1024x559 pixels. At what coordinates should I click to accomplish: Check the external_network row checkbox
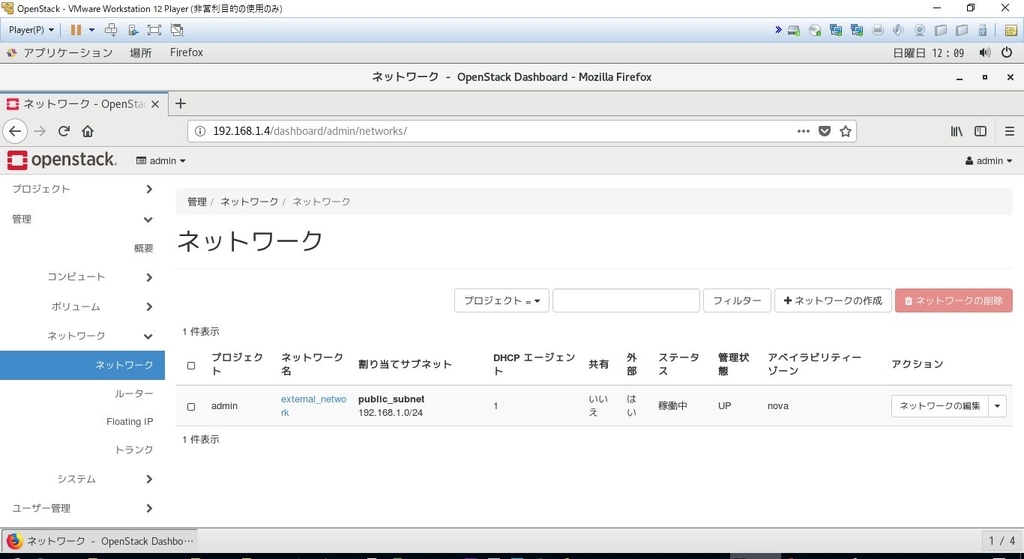pyautogui.click(x=191, y=406)
